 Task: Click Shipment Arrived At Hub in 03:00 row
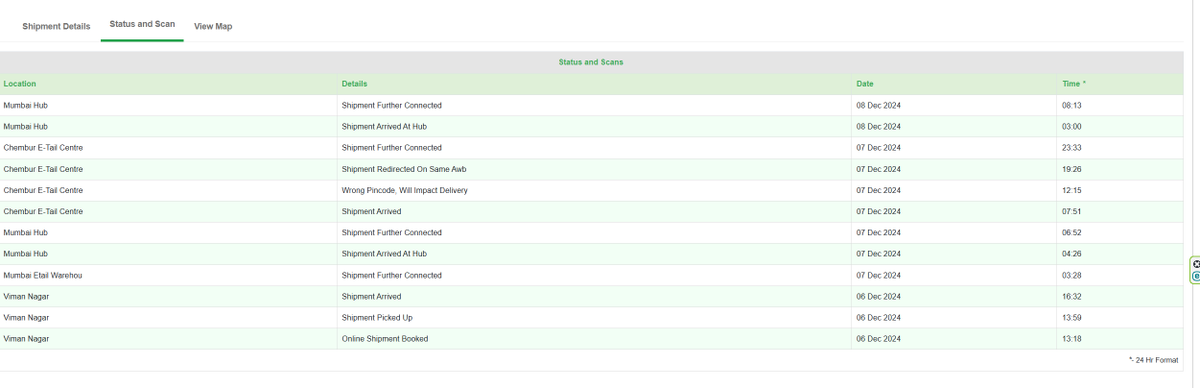click(384, 126)
